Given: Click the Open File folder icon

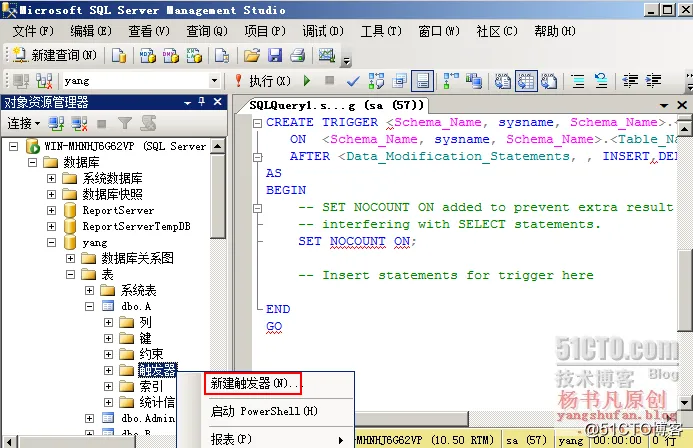Looking at the screenshot, I should (251, 56).
